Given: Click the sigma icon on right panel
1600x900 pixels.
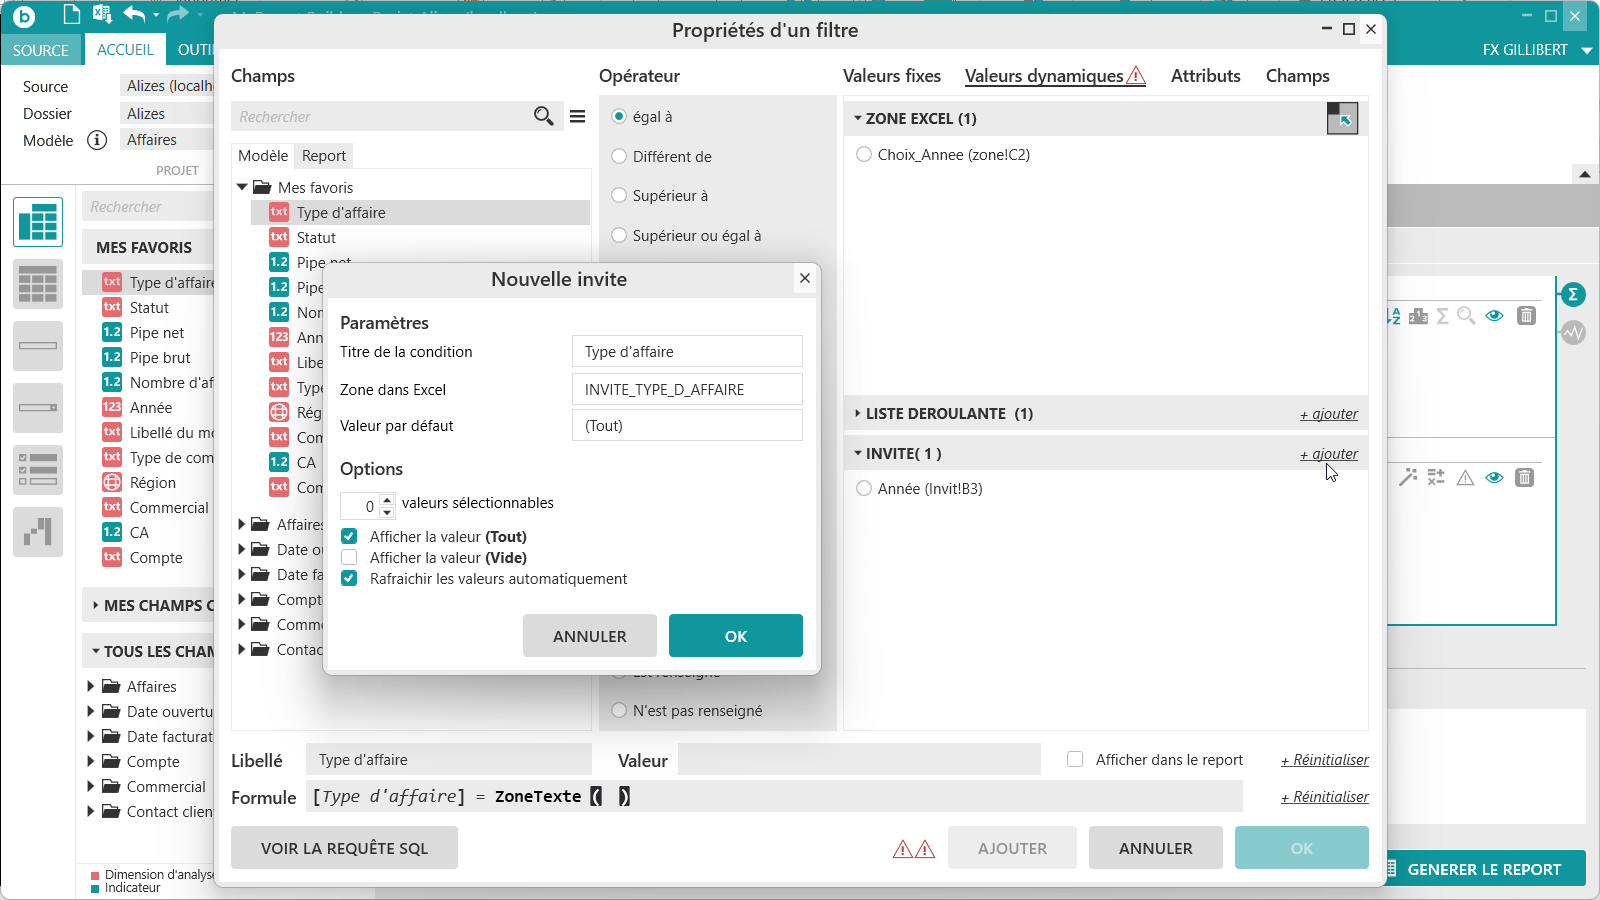Looking at the screenshot, I should point(1573,294).
